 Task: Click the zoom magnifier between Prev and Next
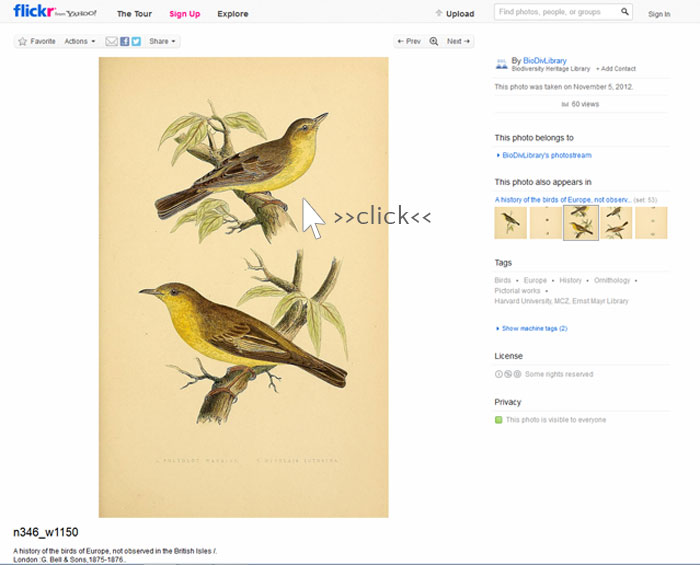pos(433,42)
